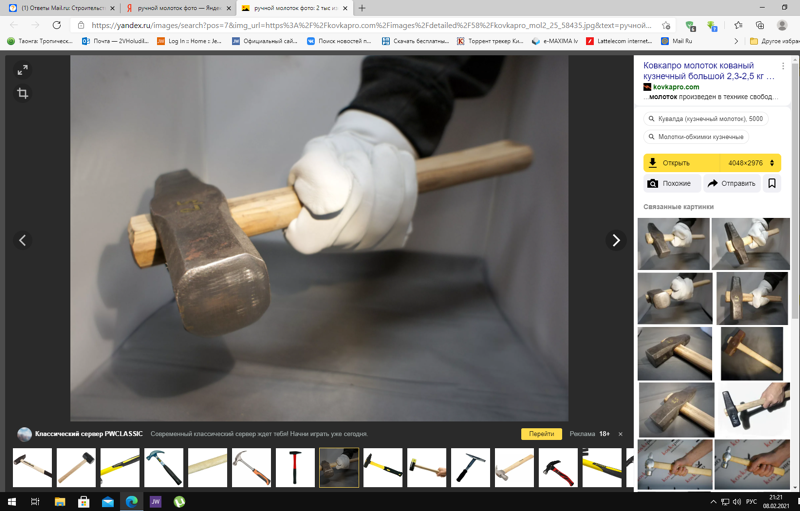Close the active ручной молоток tab
Screen dimensions: 800x511
pos(345,8)
